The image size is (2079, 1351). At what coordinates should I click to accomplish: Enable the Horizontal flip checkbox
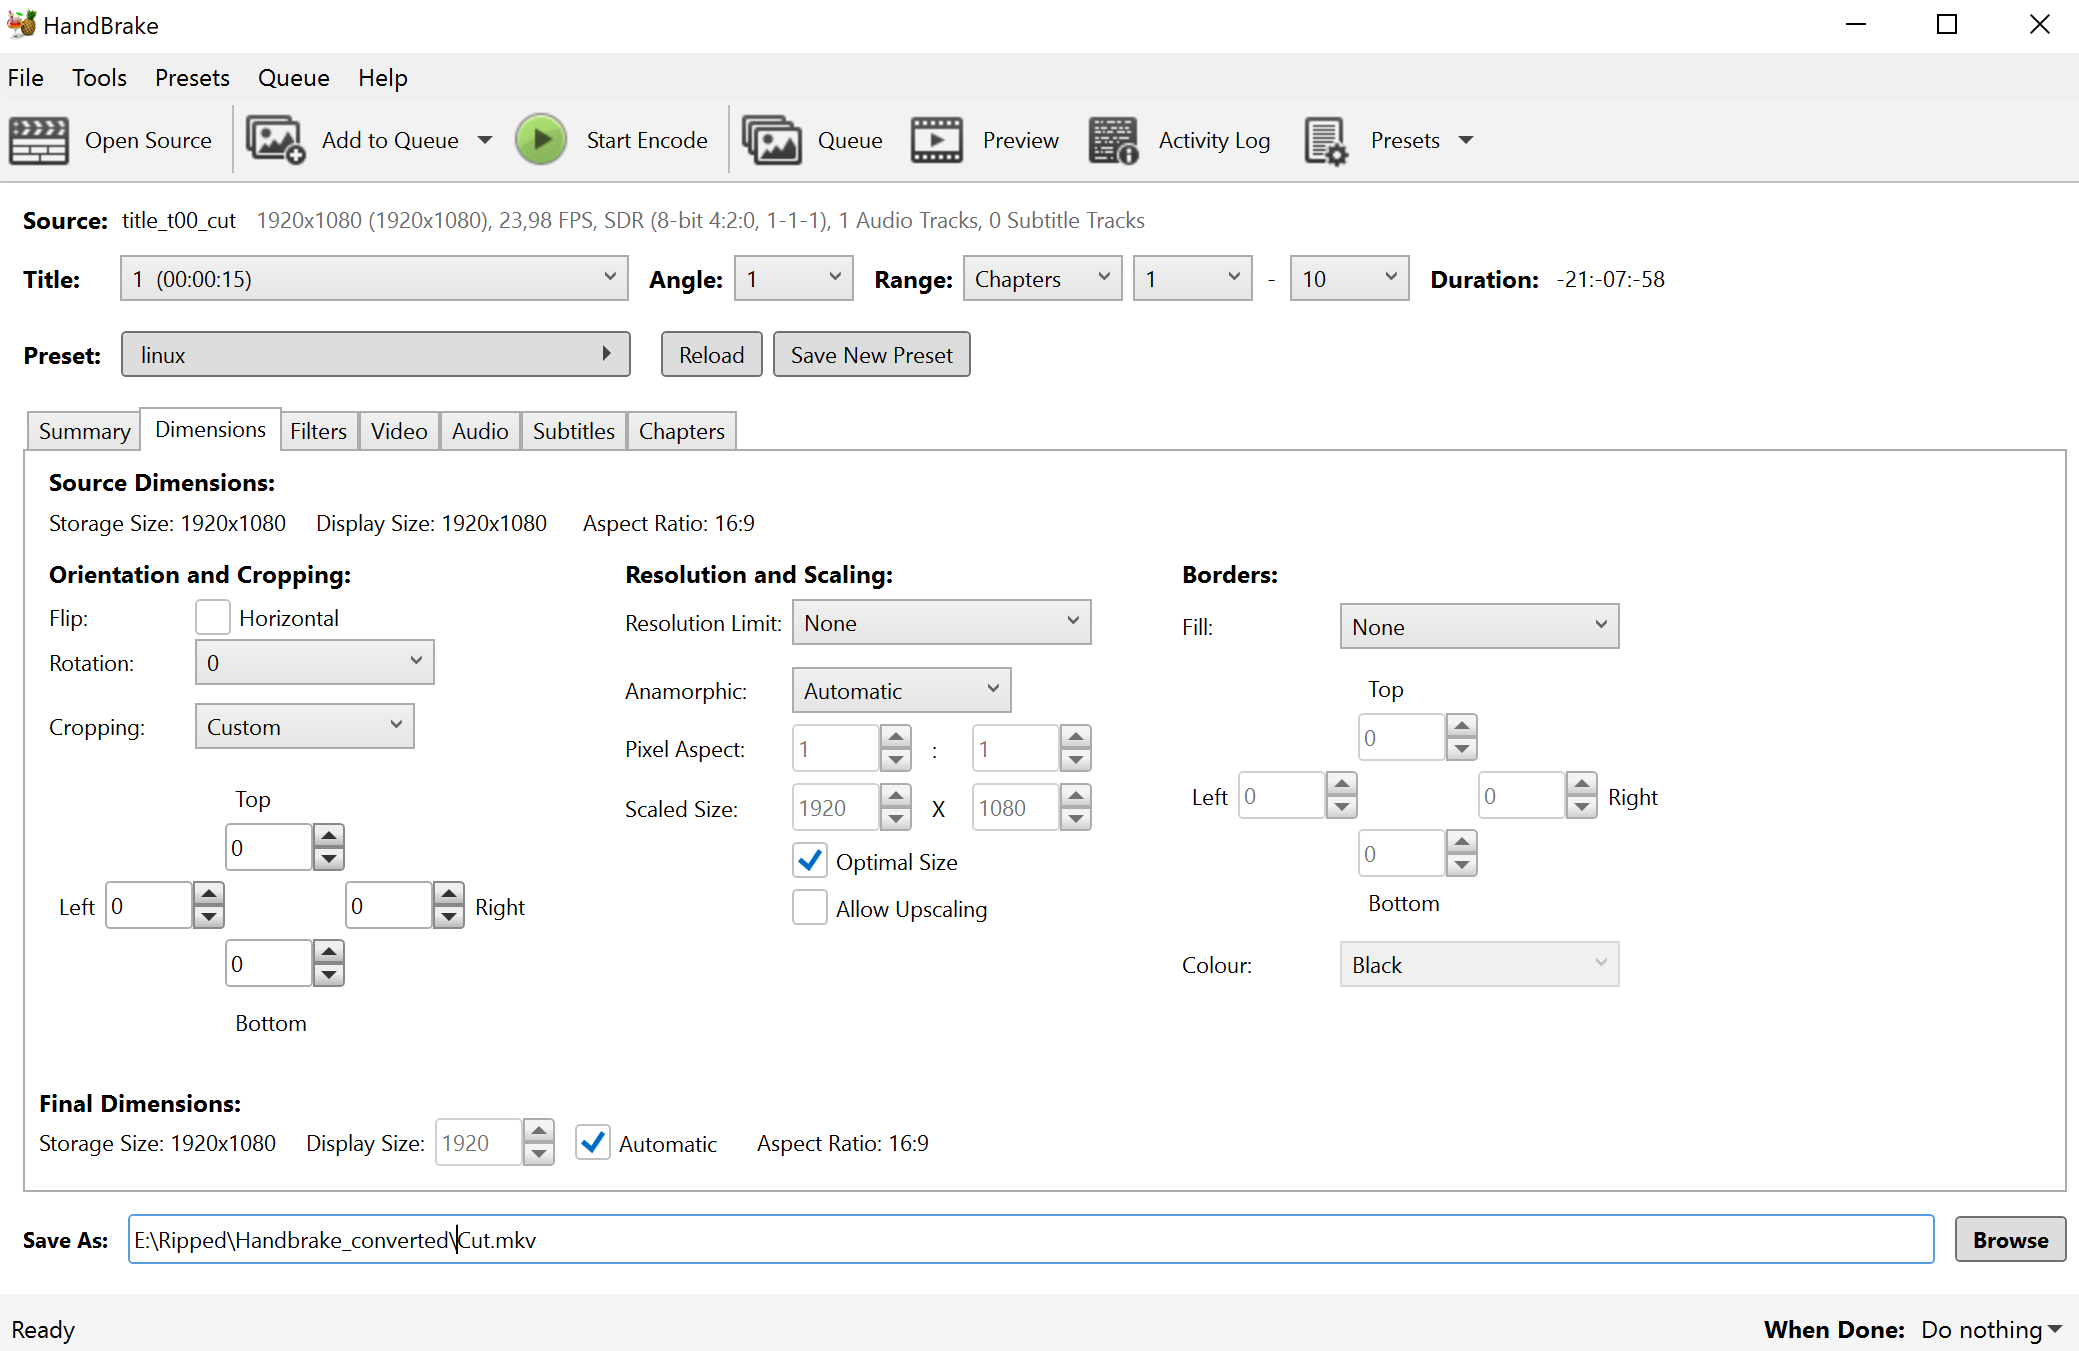(213, 618)
